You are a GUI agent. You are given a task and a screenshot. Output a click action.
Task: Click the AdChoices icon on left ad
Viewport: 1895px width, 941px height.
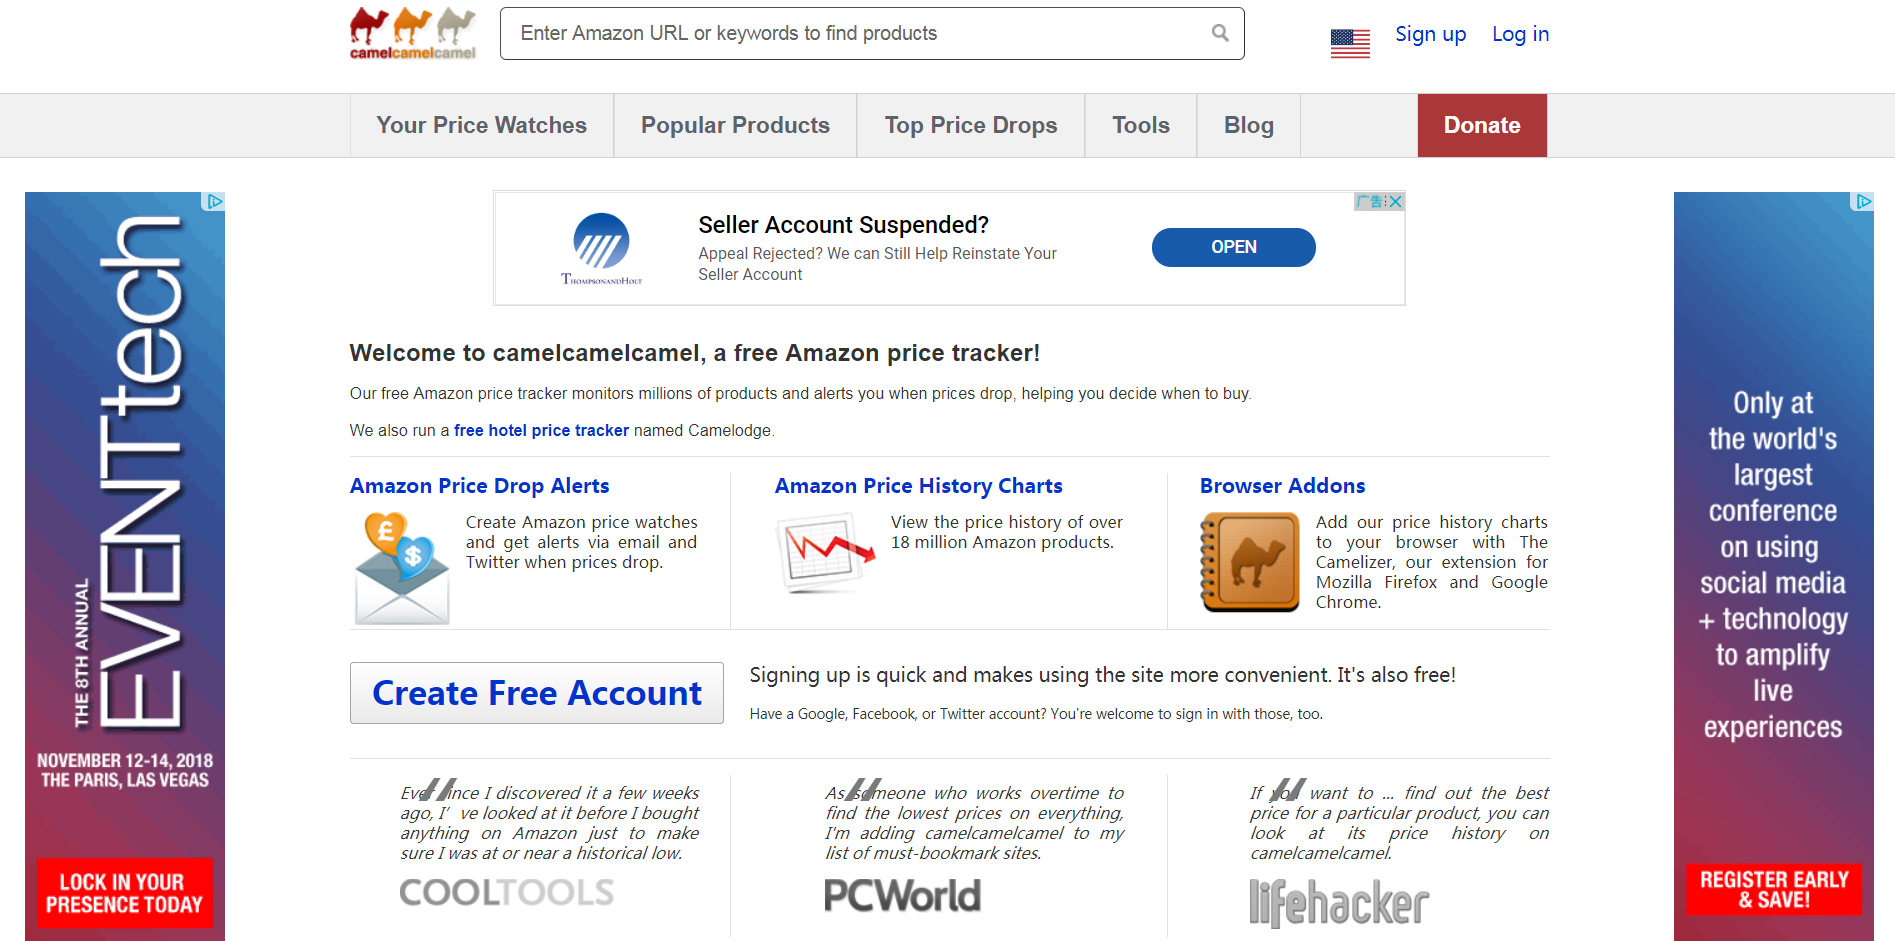pos(214,201)
